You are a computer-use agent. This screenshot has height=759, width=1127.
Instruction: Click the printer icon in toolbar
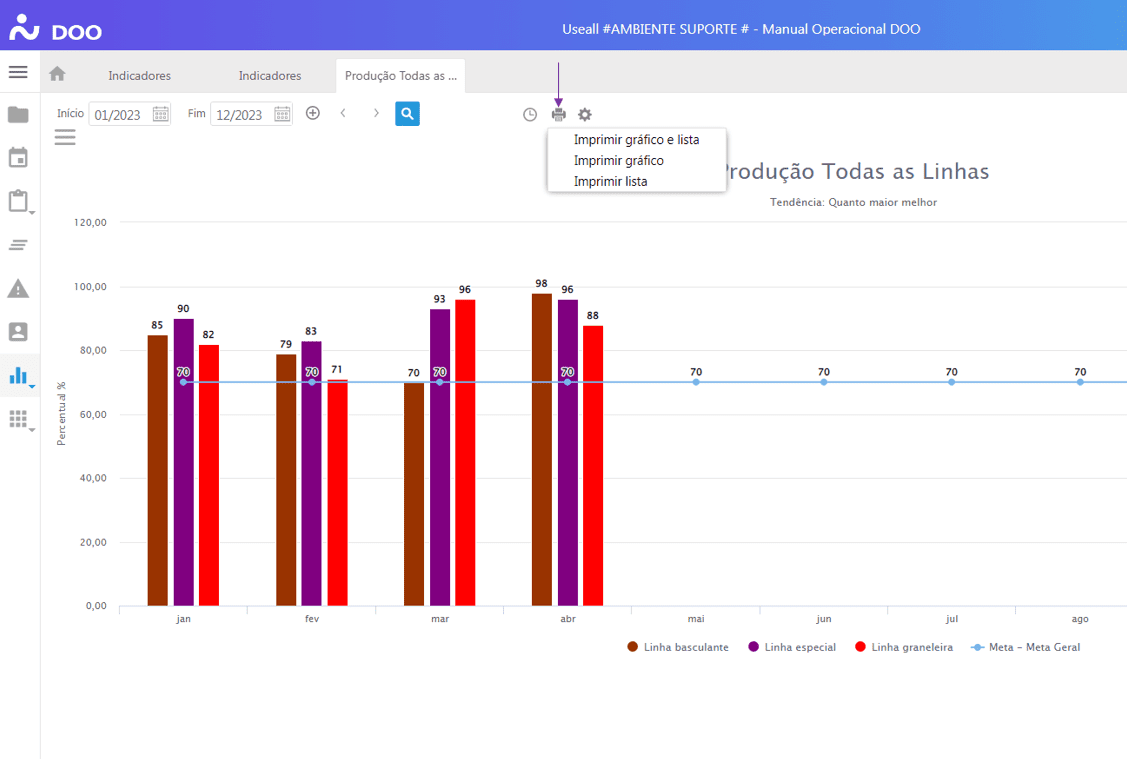tap(559, 115)
